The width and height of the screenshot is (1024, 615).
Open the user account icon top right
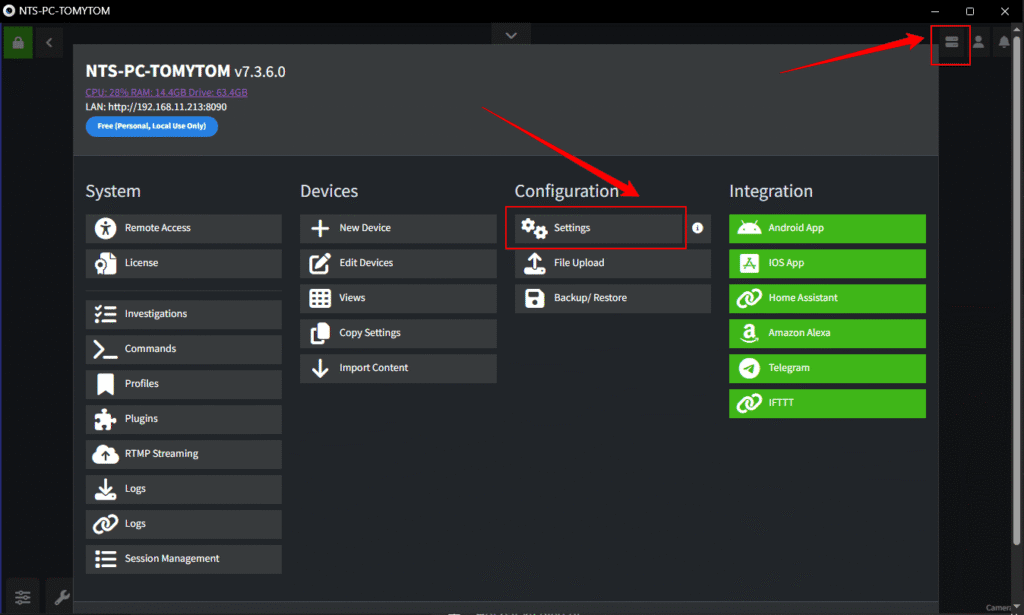pos(977,42)
